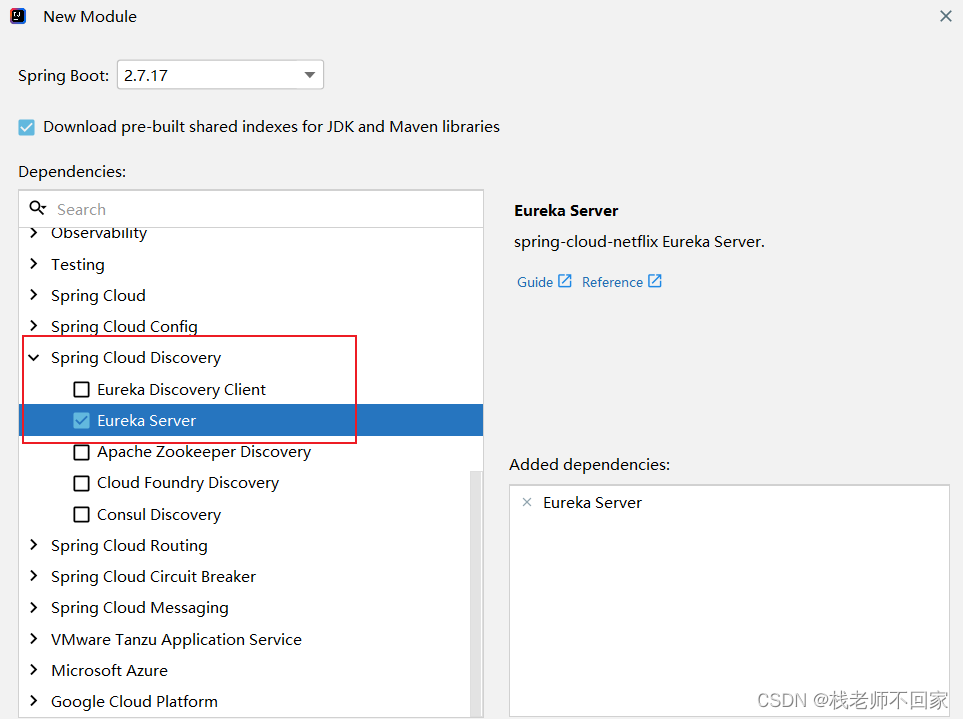963x719 pixels.
Task: Expand the Spring Cloud category
Action: click(34, 295)
